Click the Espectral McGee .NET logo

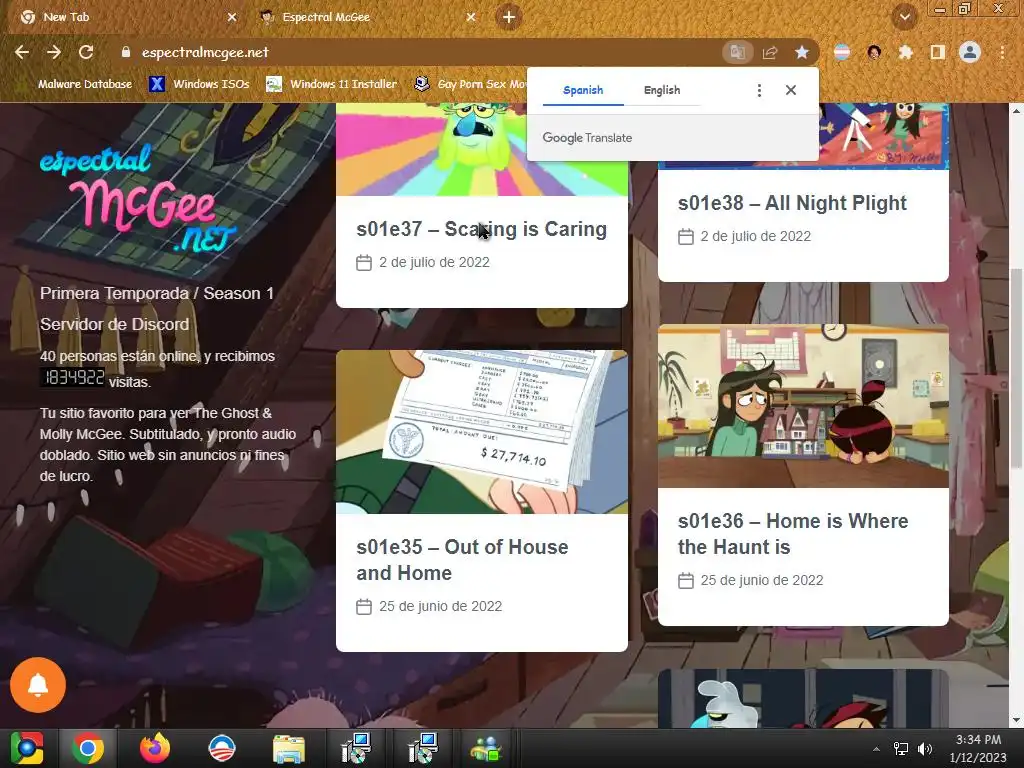pos(138,197)
